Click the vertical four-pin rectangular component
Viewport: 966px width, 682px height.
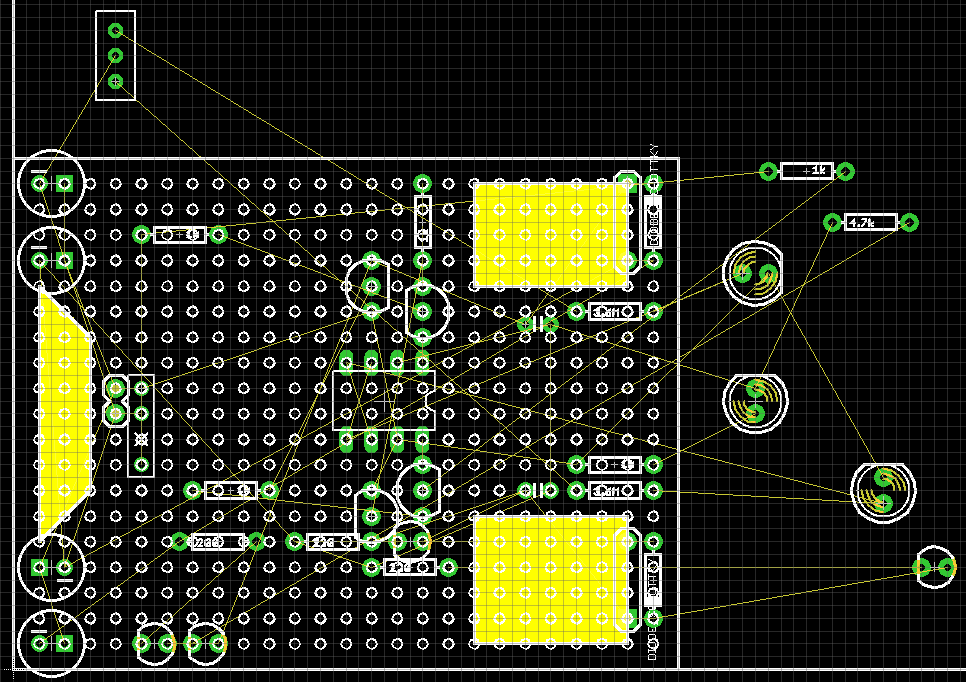coord(141,425)
